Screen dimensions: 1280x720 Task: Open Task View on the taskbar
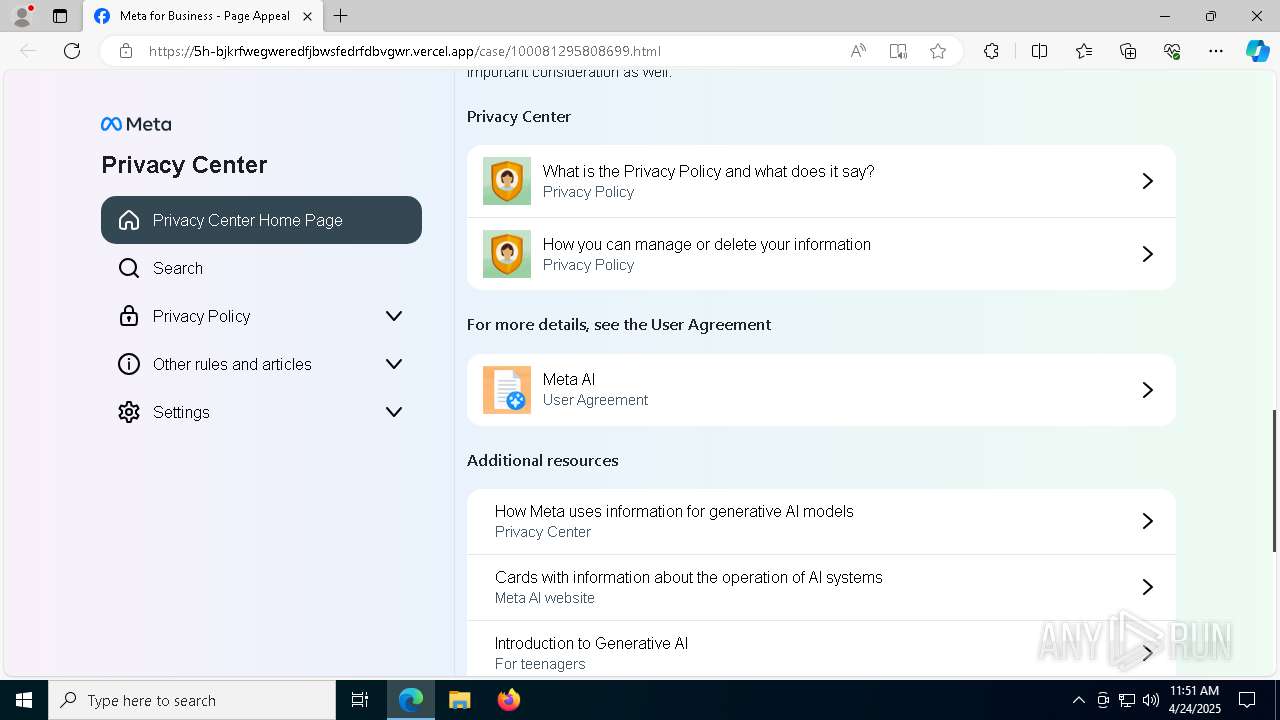click(360, 700)
